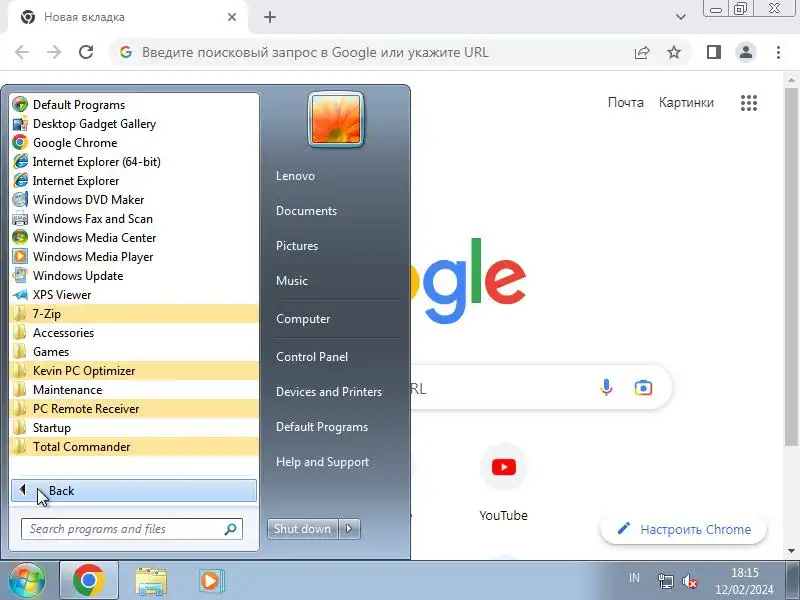
Task: Open XPS Viewer
Action: (x=134, y=294)
